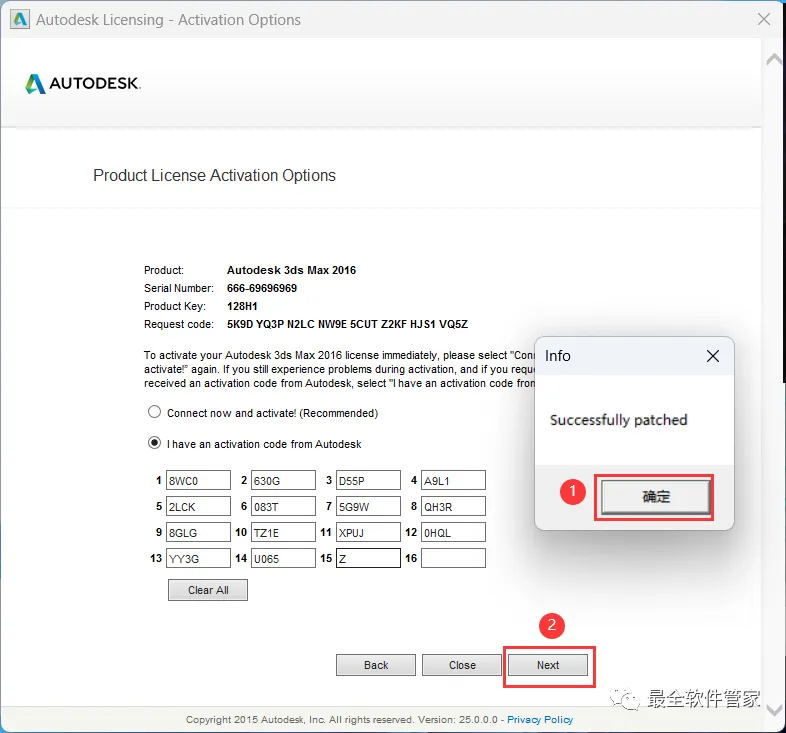
Task: Open the Privacy Policy link
Action: pyautogui.click(x=540, y=719)
